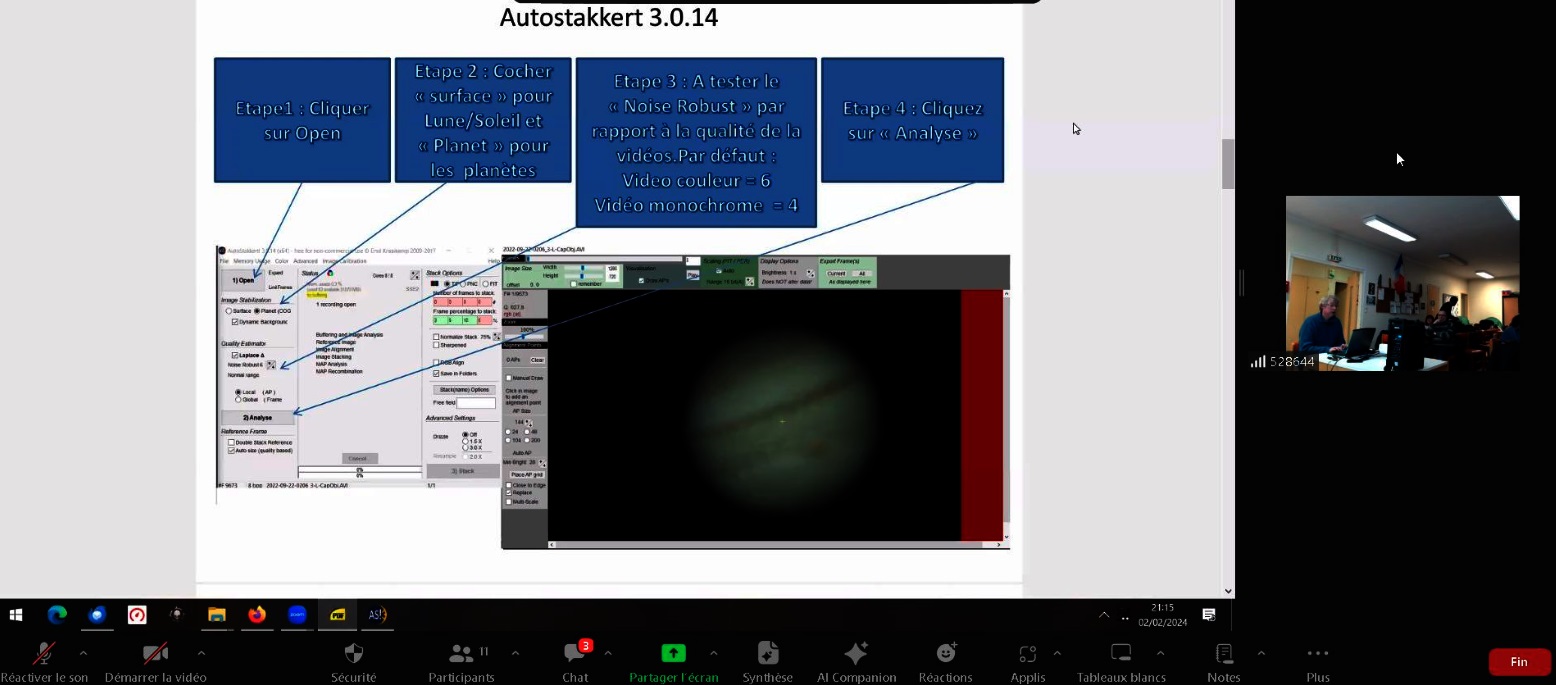1556x685 pixels.
Task: Toggle the Save in Folders checkbox
Action: pyautogui.click(x=436, y=373)
